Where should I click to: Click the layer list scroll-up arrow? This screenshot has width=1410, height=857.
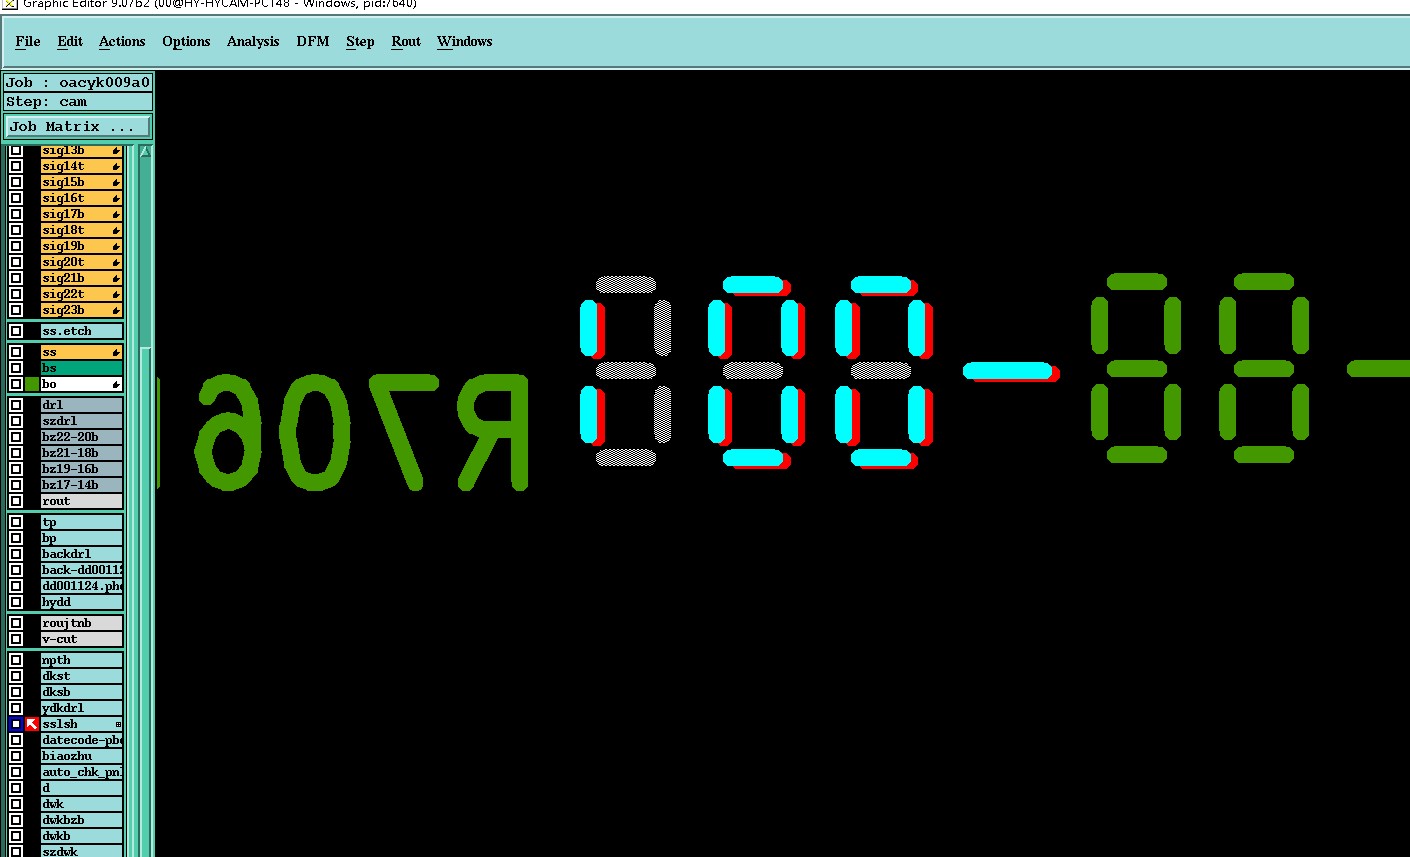pos(145,152)
